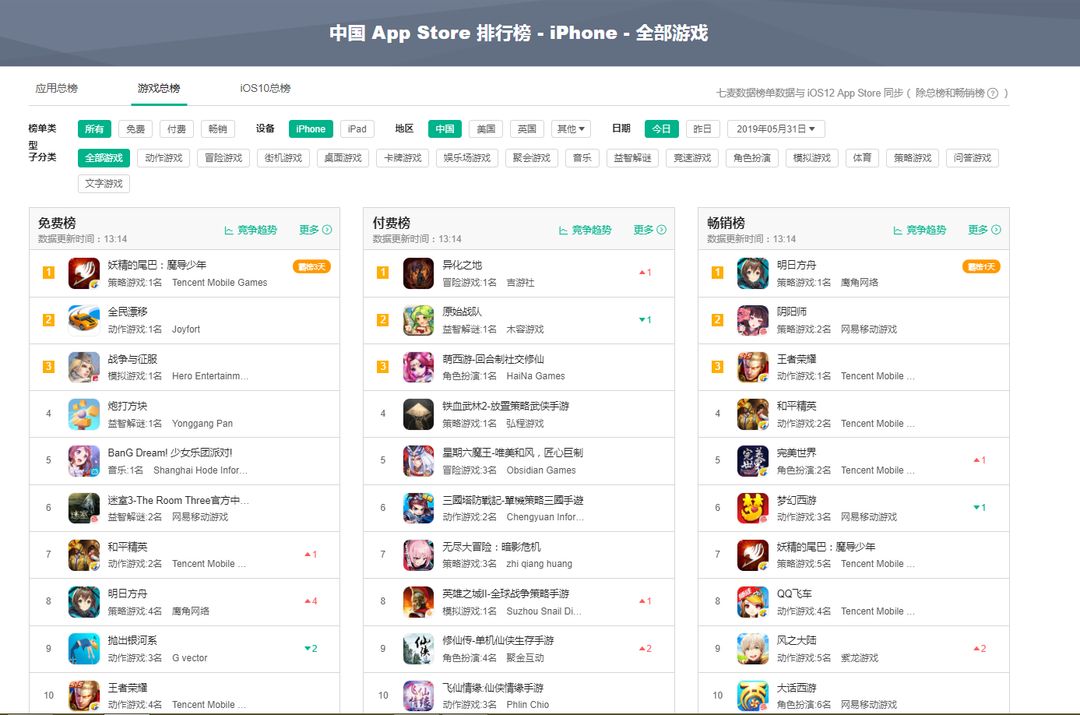Viewport: 1080px width, 715px height.
Task: Open 铁血武林2 game icon
Action: tap(418, 414)
